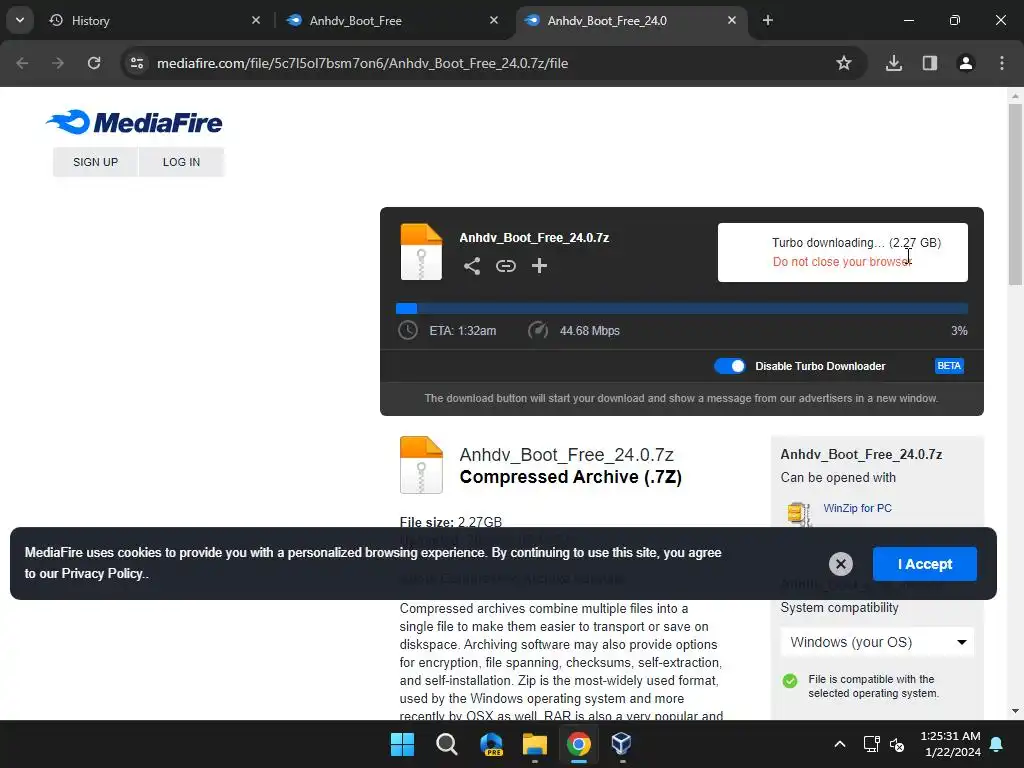Click the Turbo downloading status box
The image size is (1024, 768).
(x=842, y=253)
